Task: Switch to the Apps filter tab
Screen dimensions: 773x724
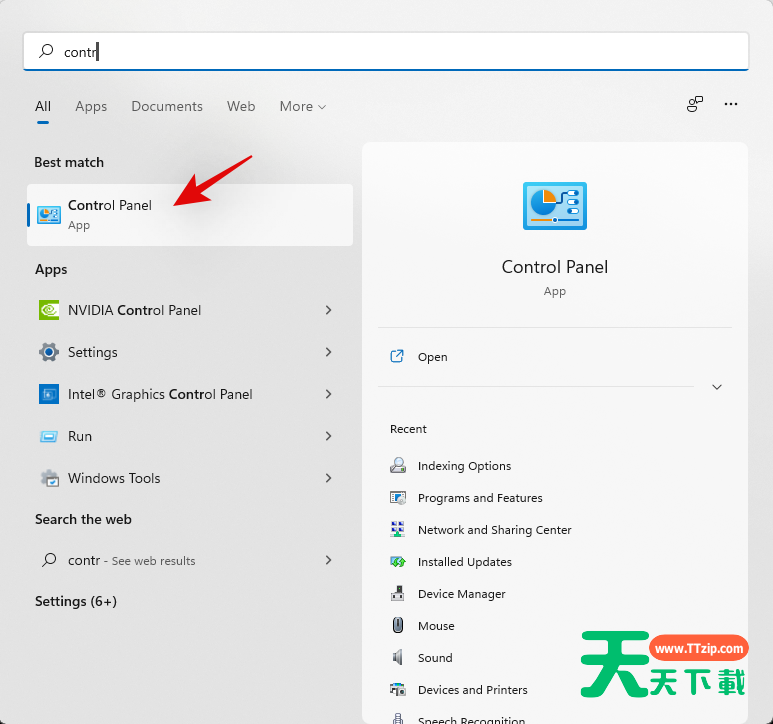Action: tap(91, 106)
